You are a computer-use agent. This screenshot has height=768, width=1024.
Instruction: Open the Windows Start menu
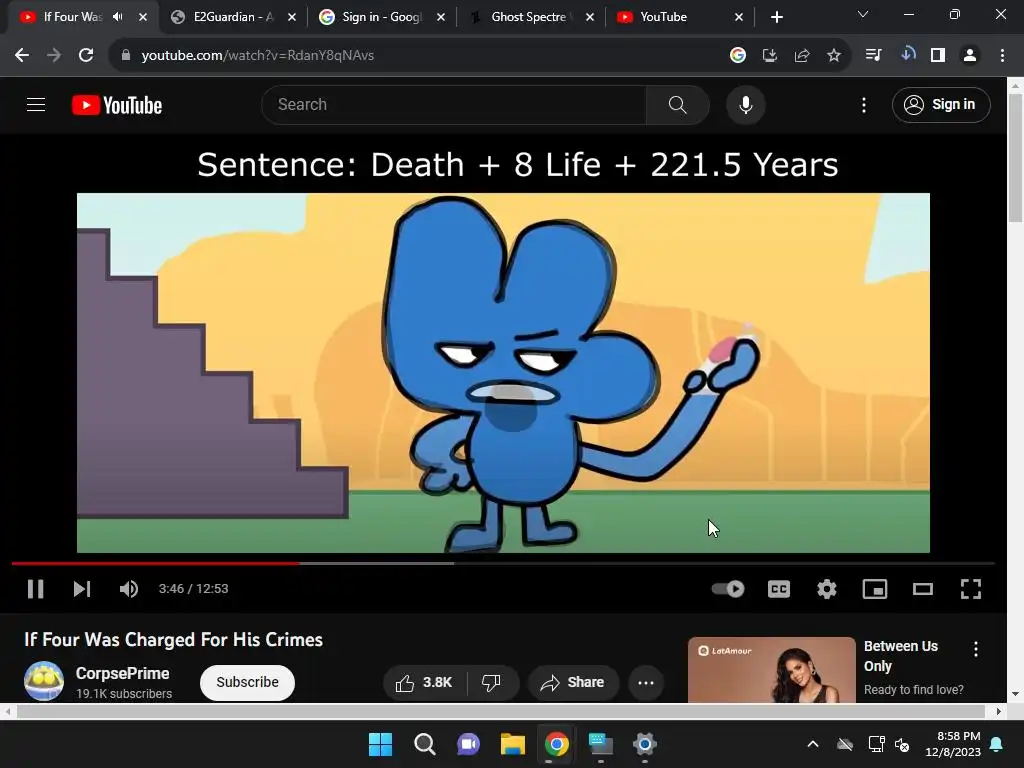(x=380, y=744)
